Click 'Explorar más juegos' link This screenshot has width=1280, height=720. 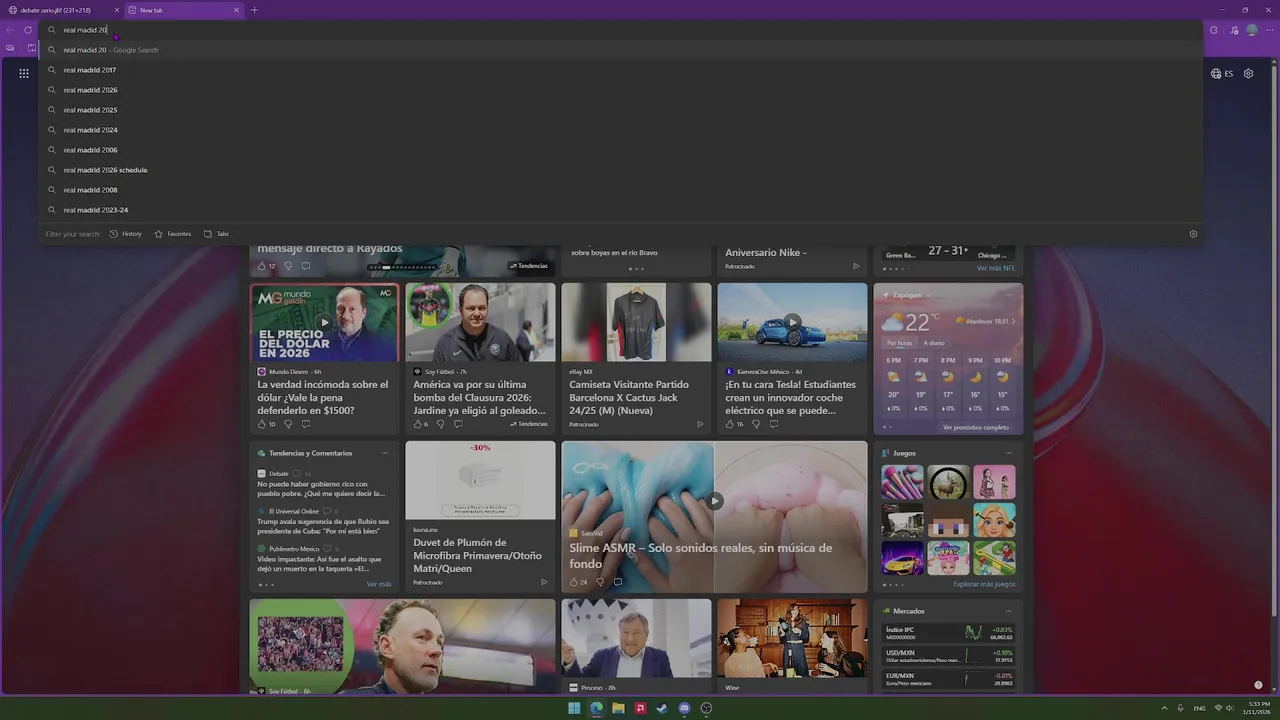coord(984,584)
